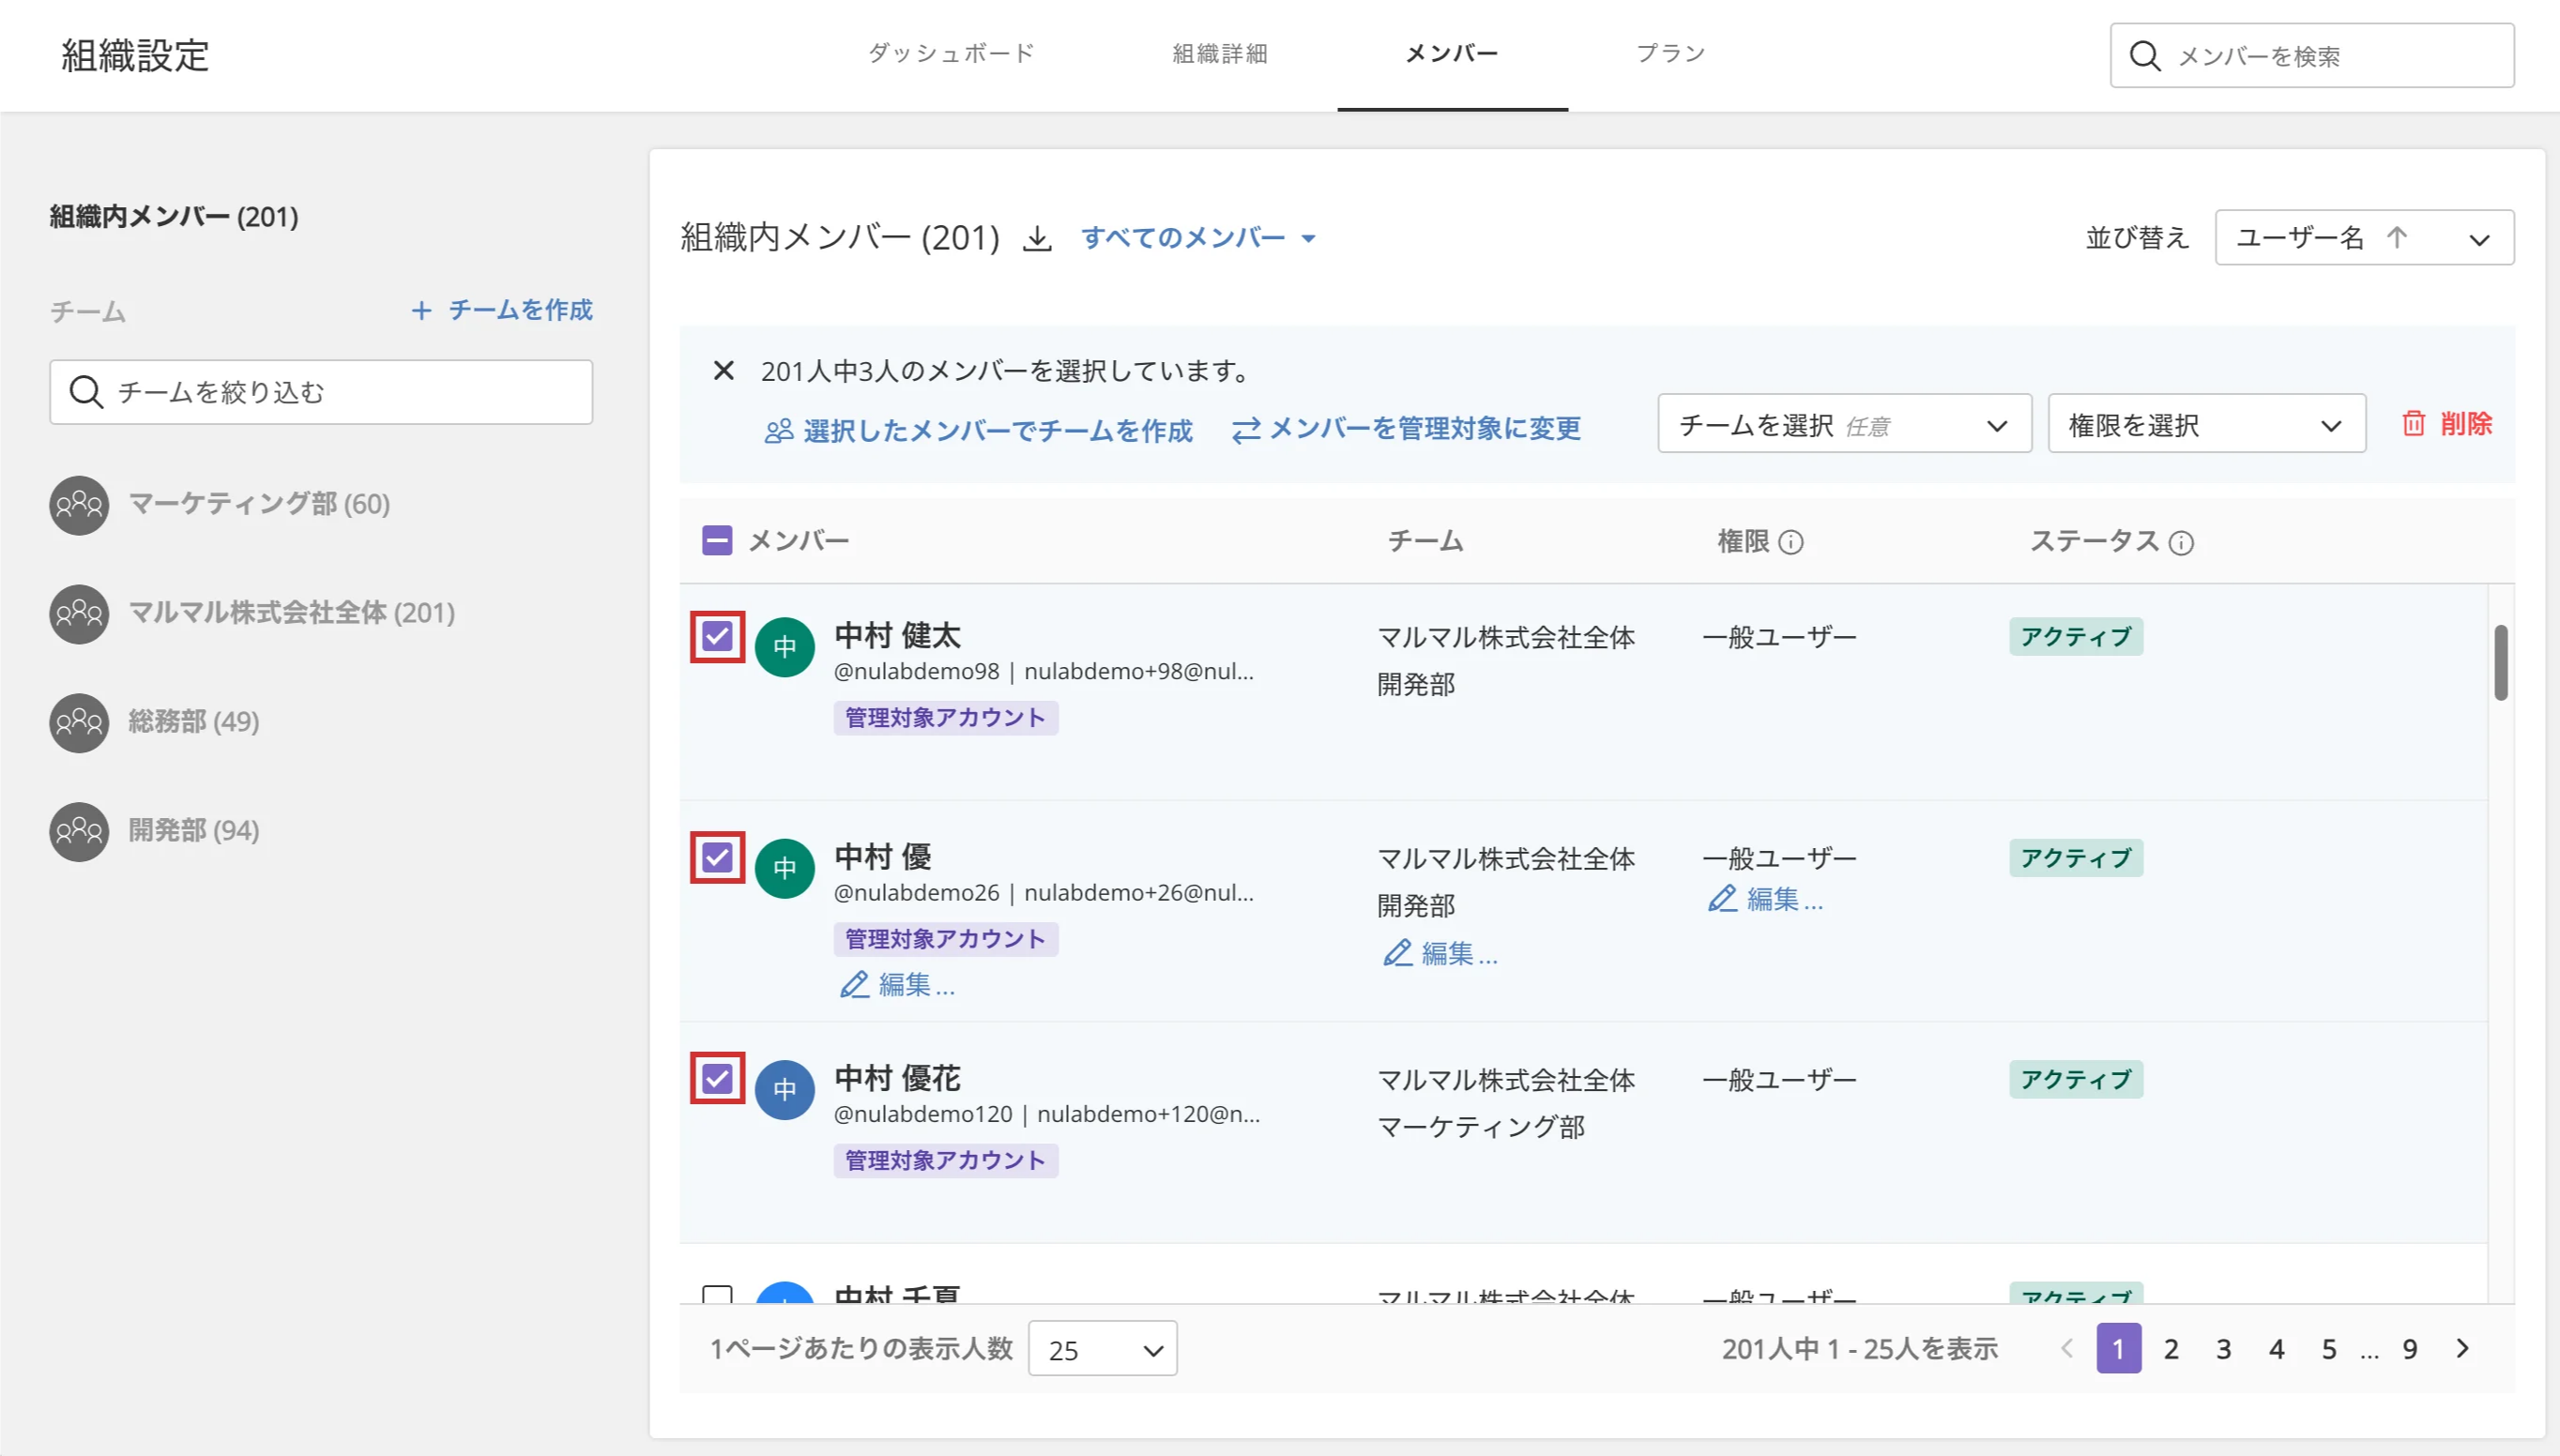This screenshot has width=2560, height=1456.
Task: Open the 25 per-page dropdown
Action: pyautogui.click(x=1102, y=1349)
